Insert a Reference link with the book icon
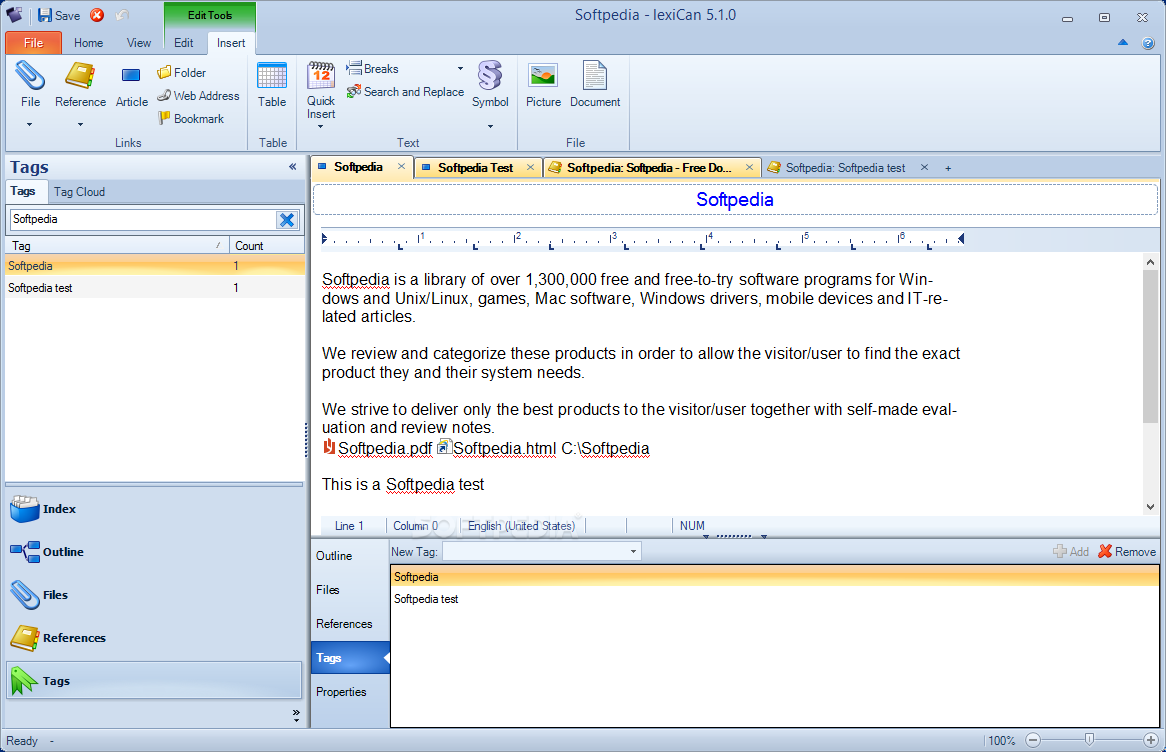Viewport: 1166px width, 752px height. 80,86
